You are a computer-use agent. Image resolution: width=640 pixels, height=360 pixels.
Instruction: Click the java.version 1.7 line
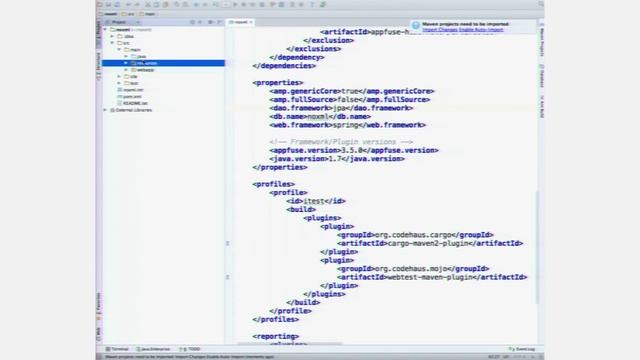(x=337, y=159)
